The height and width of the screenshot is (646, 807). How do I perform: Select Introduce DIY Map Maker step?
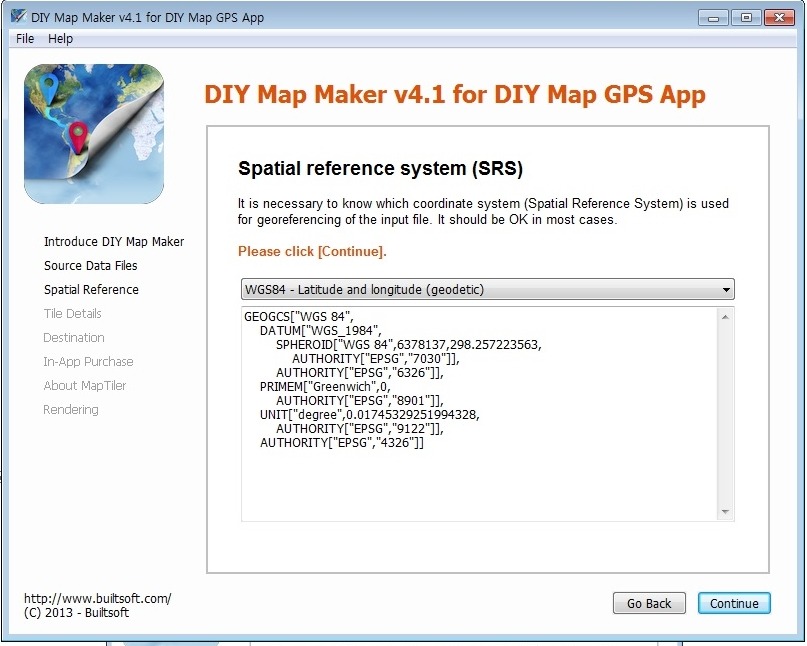pos(114,241)
